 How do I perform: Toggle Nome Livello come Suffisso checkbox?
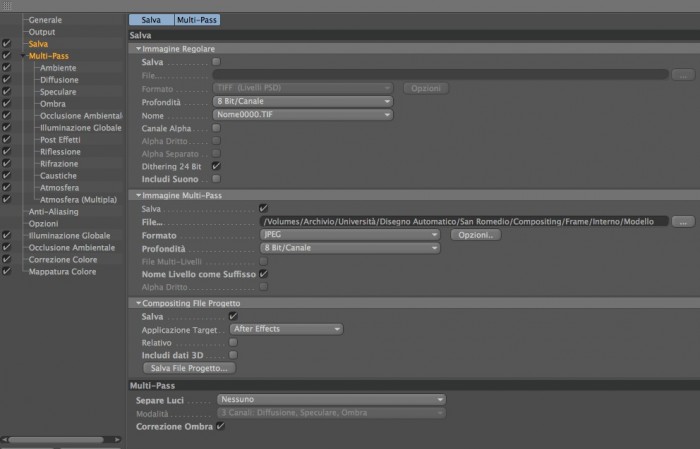coord(263,274)
